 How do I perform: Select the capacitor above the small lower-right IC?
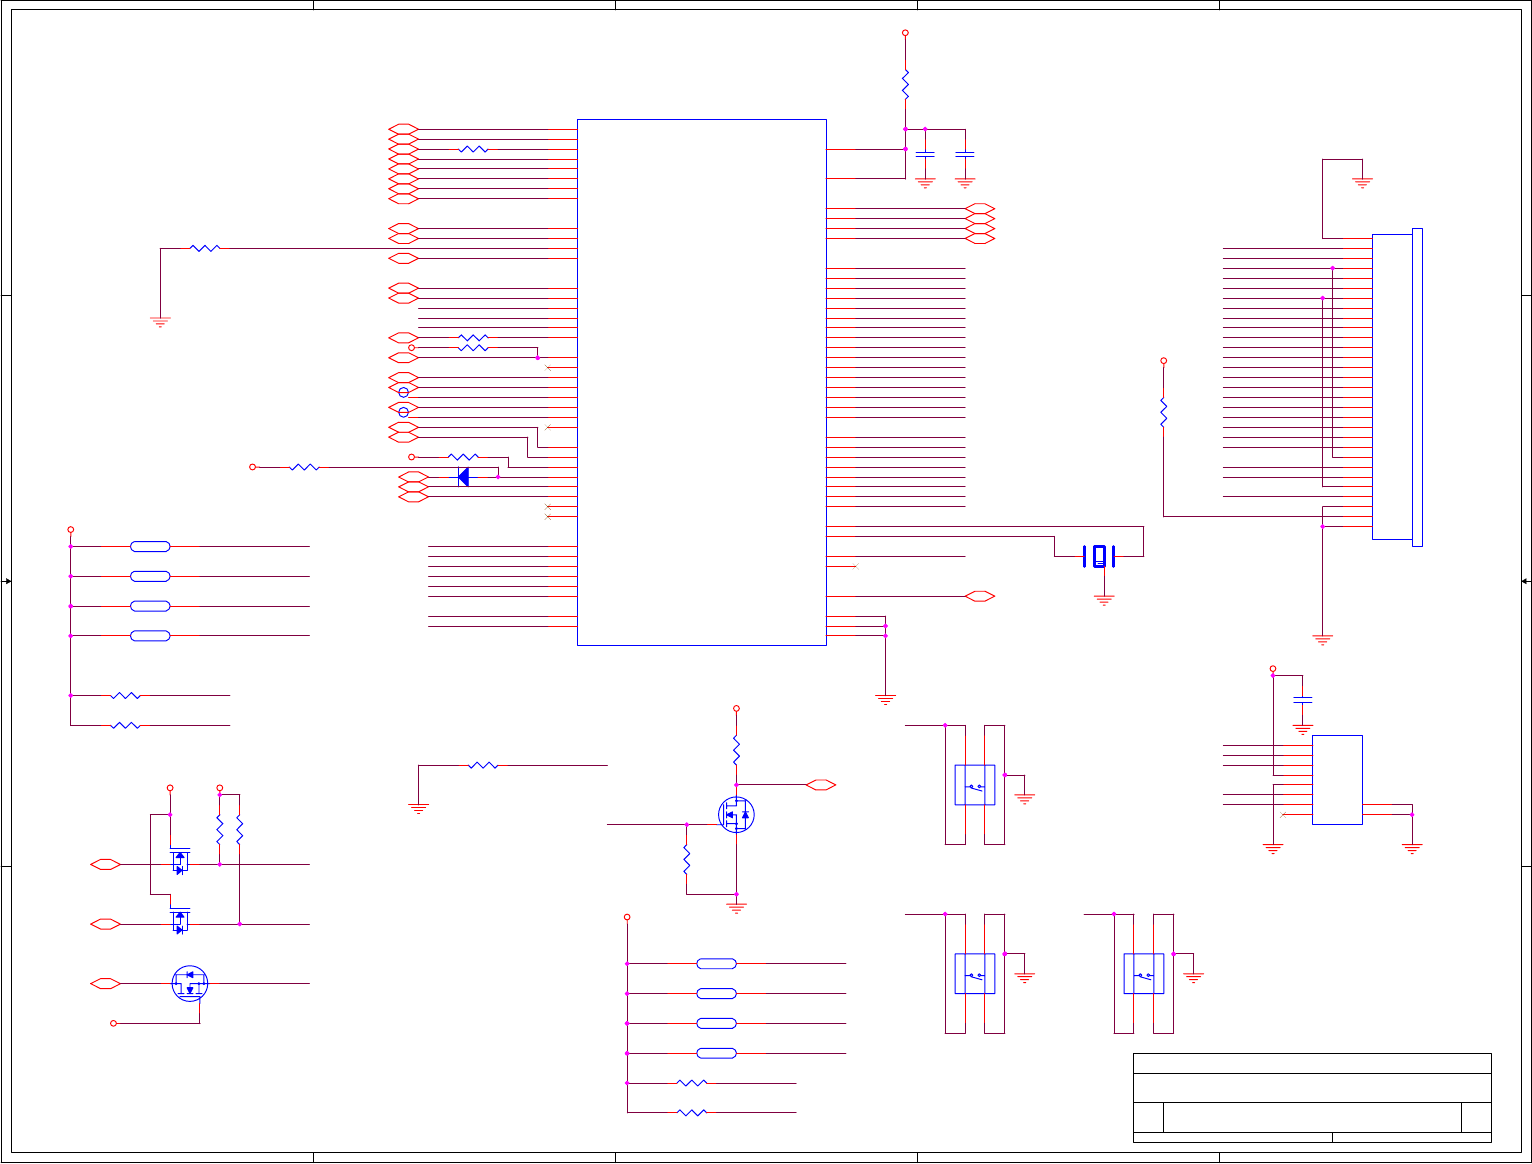pos(1302,699)
